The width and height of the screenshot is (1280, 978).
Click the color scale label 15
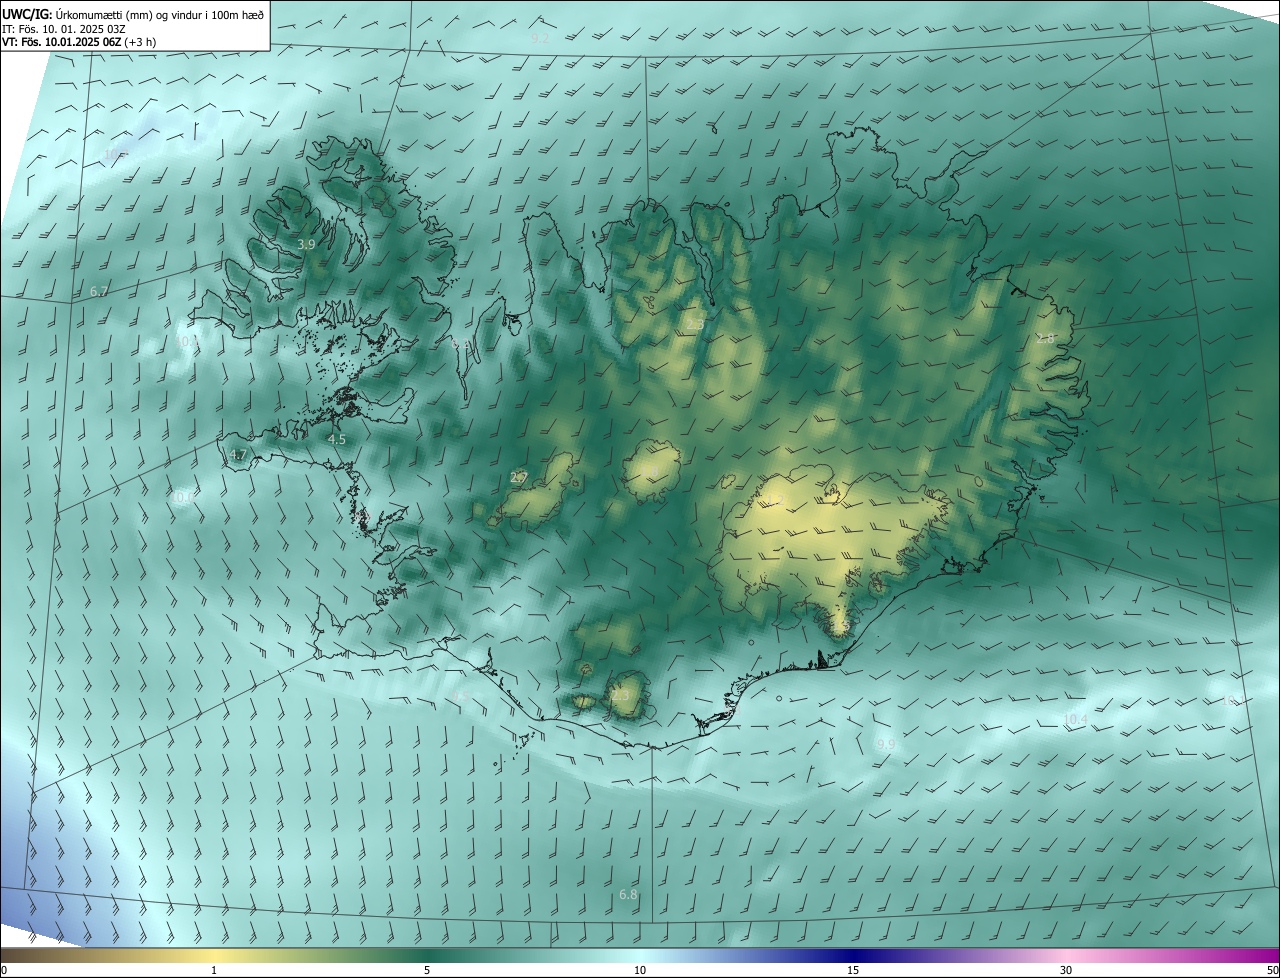coord(853,970)
